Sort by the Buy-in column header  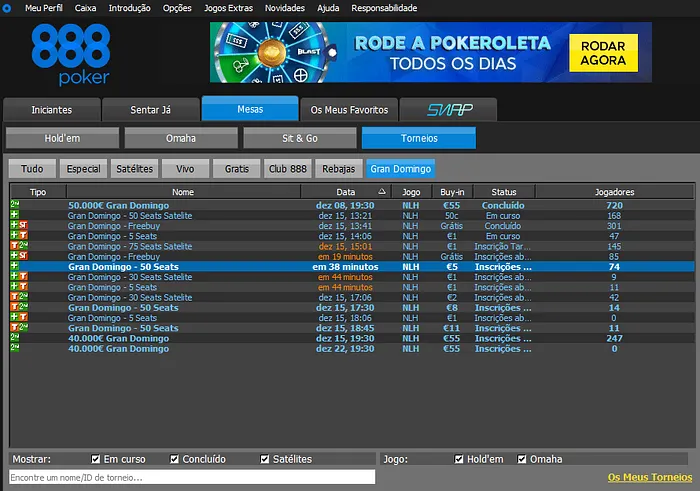(x=452, y=192)
